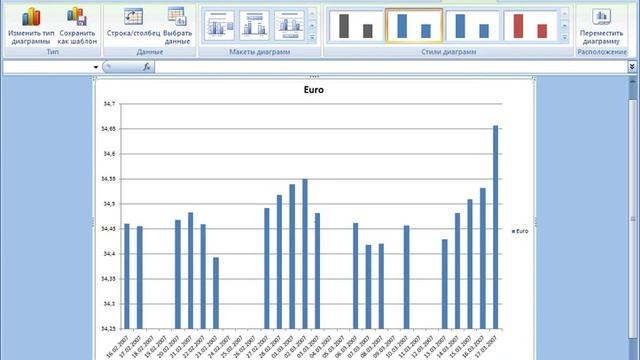Apply the dark gray chart style
The image size is (640, 360).
(356, 26)
